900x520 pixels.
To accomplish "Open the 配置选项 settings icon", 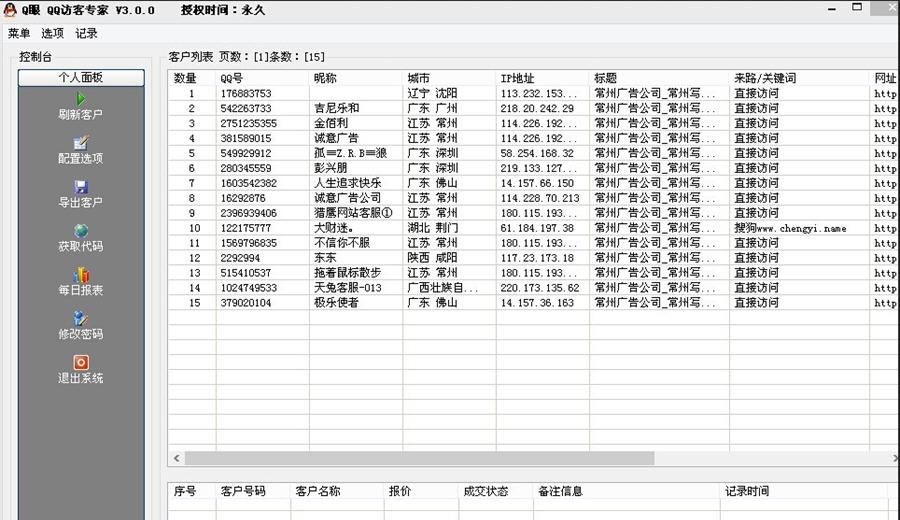I will pos(81,142).
